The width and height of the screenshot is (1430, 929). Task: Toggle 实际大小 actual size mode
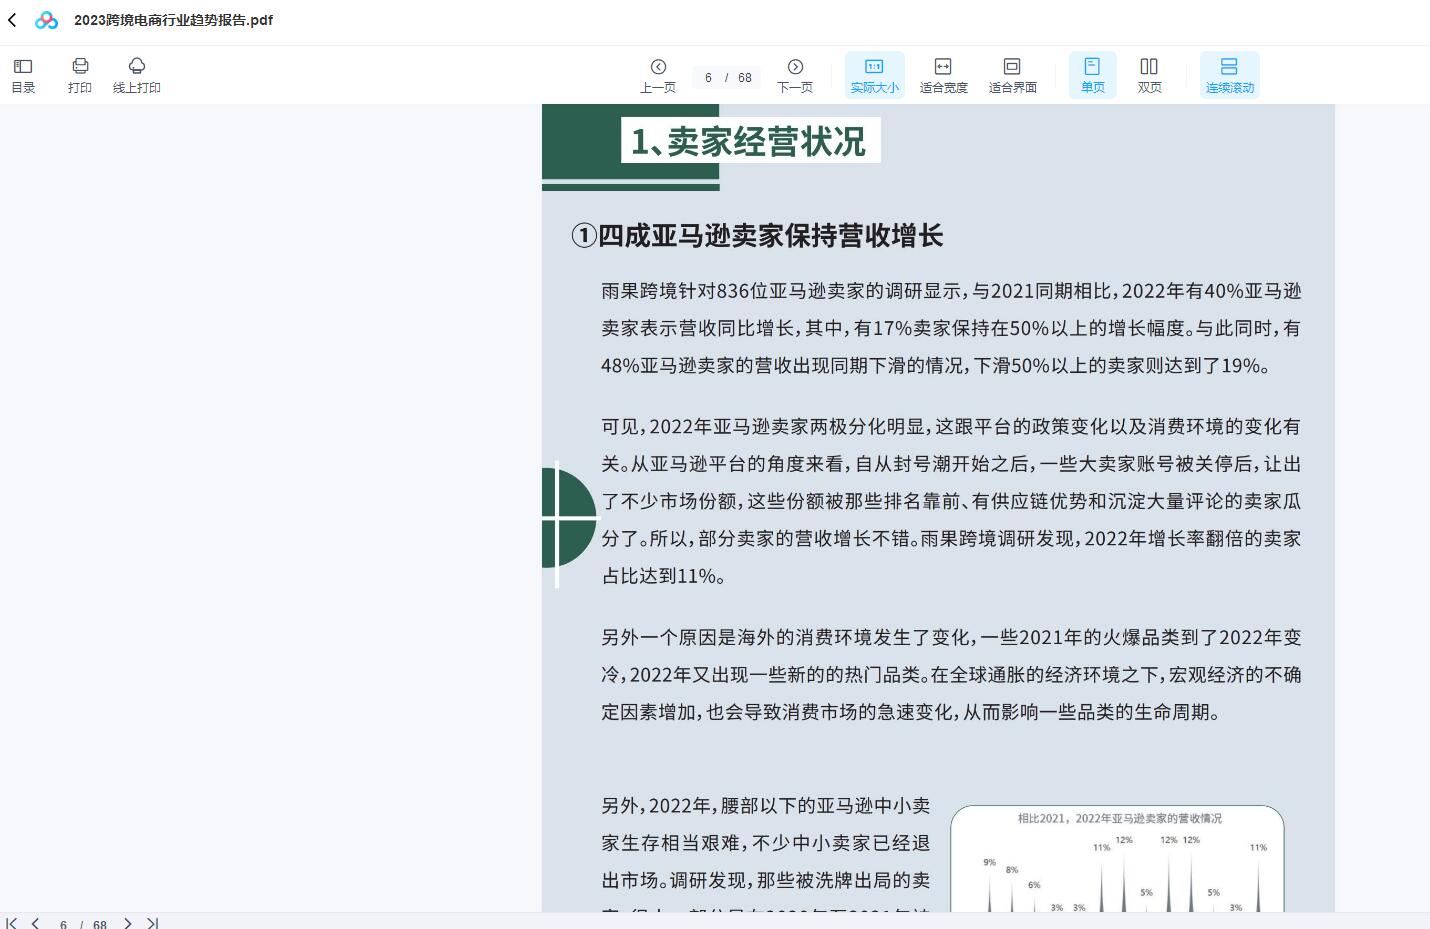874,75
